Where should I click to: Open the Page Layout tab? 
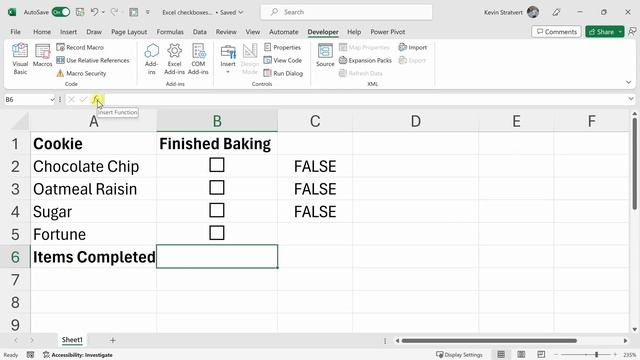[129, 32]
